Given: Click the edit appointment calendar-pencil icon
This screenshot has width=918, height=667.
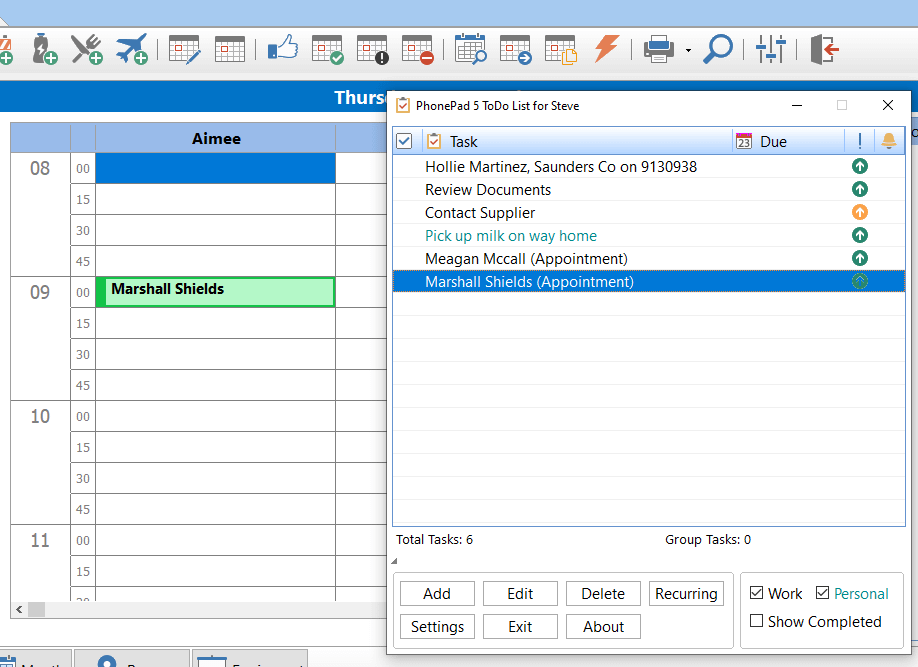Looking at the screenshot, I should click(184, 49).
